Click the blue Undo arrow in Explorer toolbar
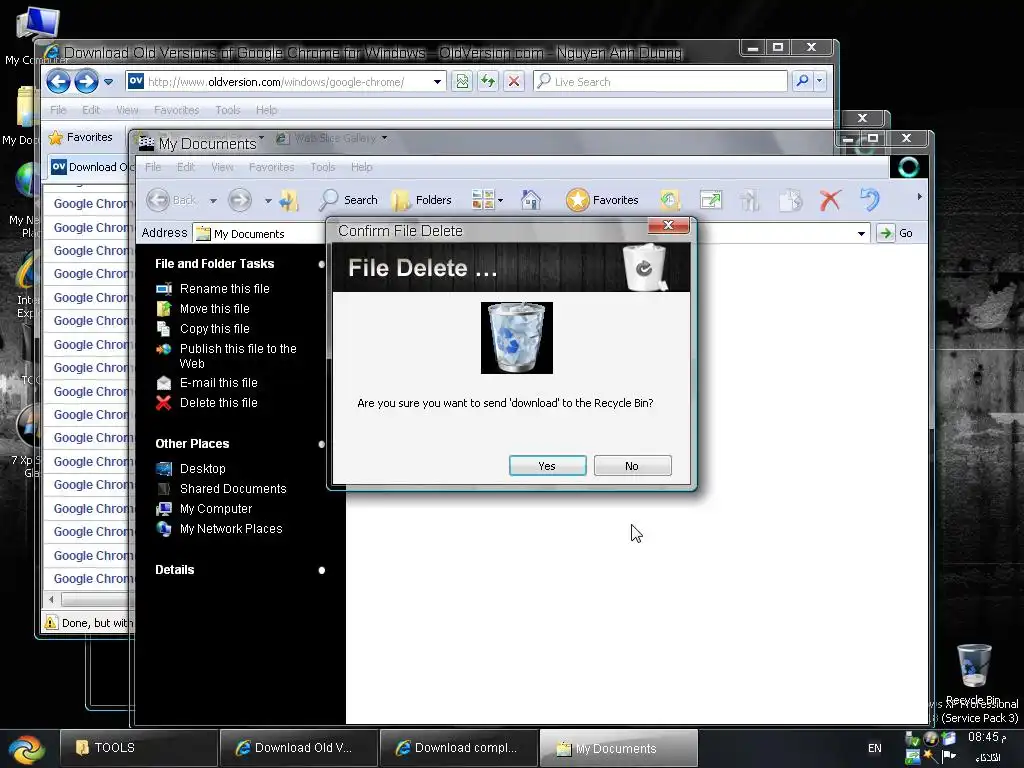The width and height of the screenshot is (1024, 768). pyautogui.click(x=869, y=200)
